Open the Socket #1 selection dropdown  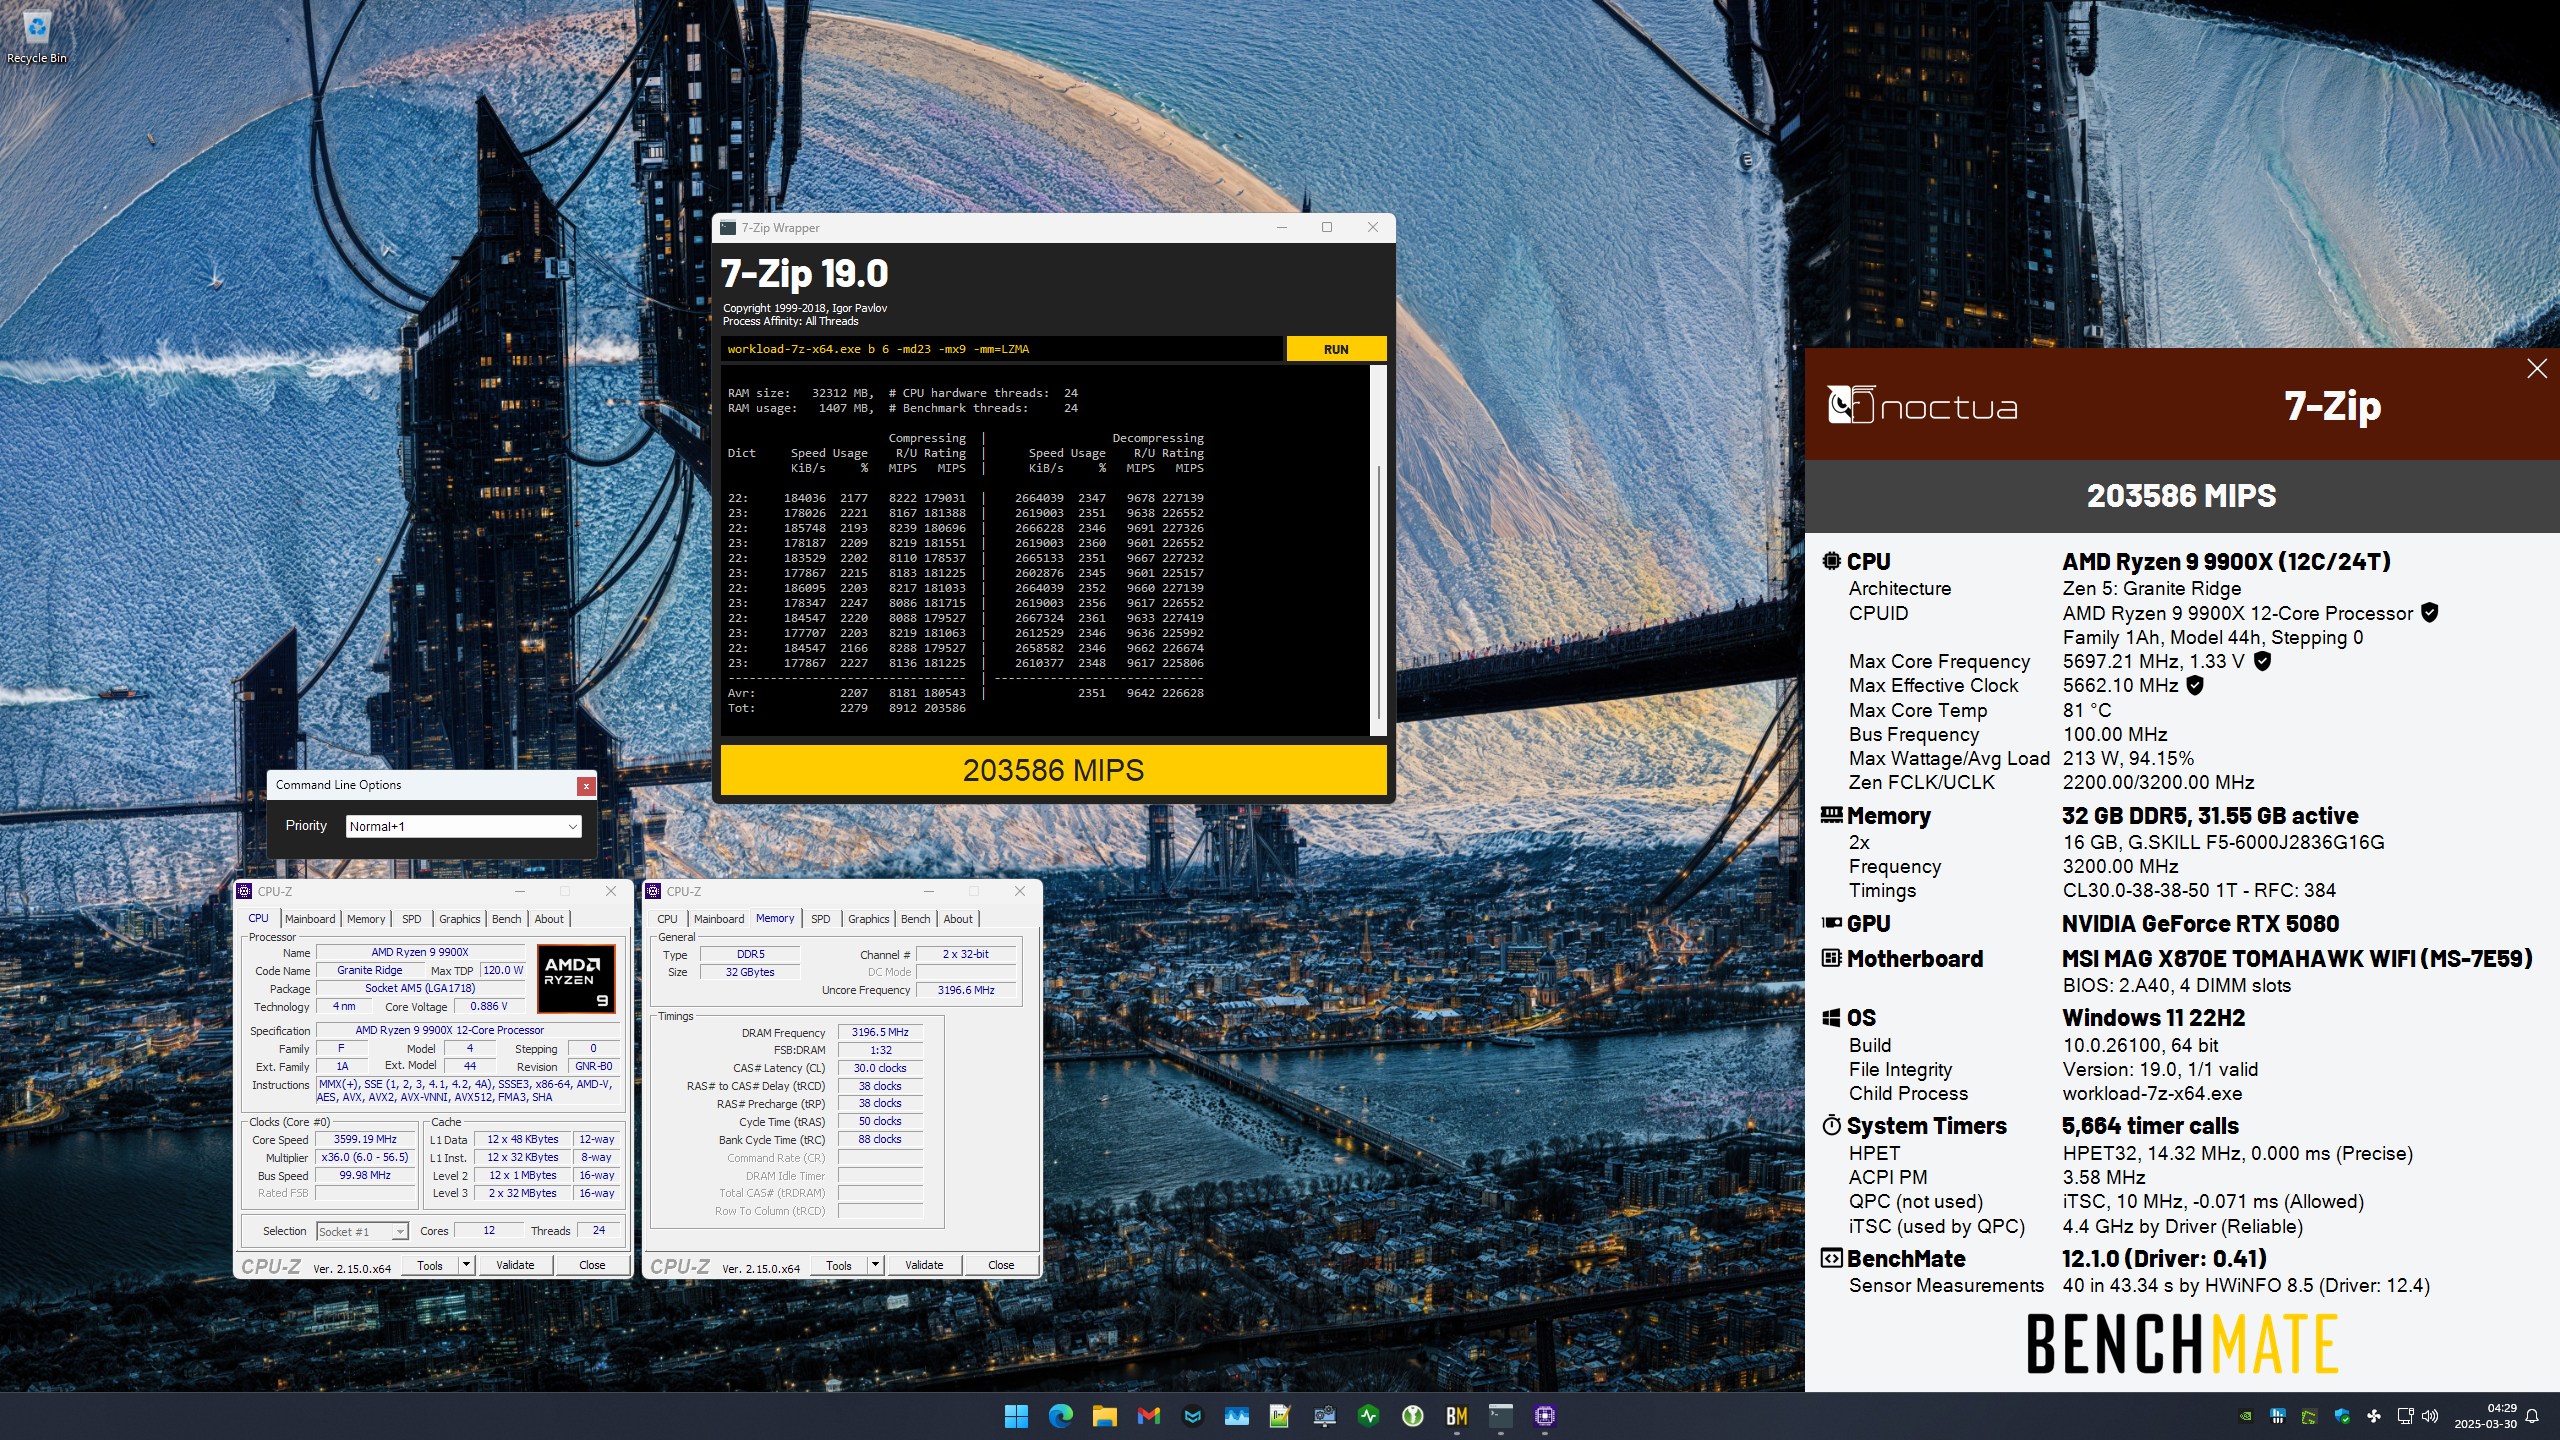(x=362, y=1231)
